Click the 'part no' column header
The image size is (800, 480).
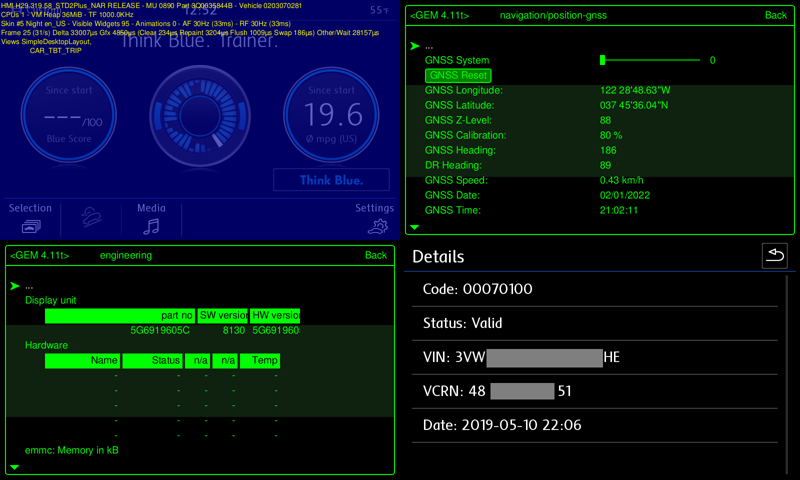[x=120, y=316]
